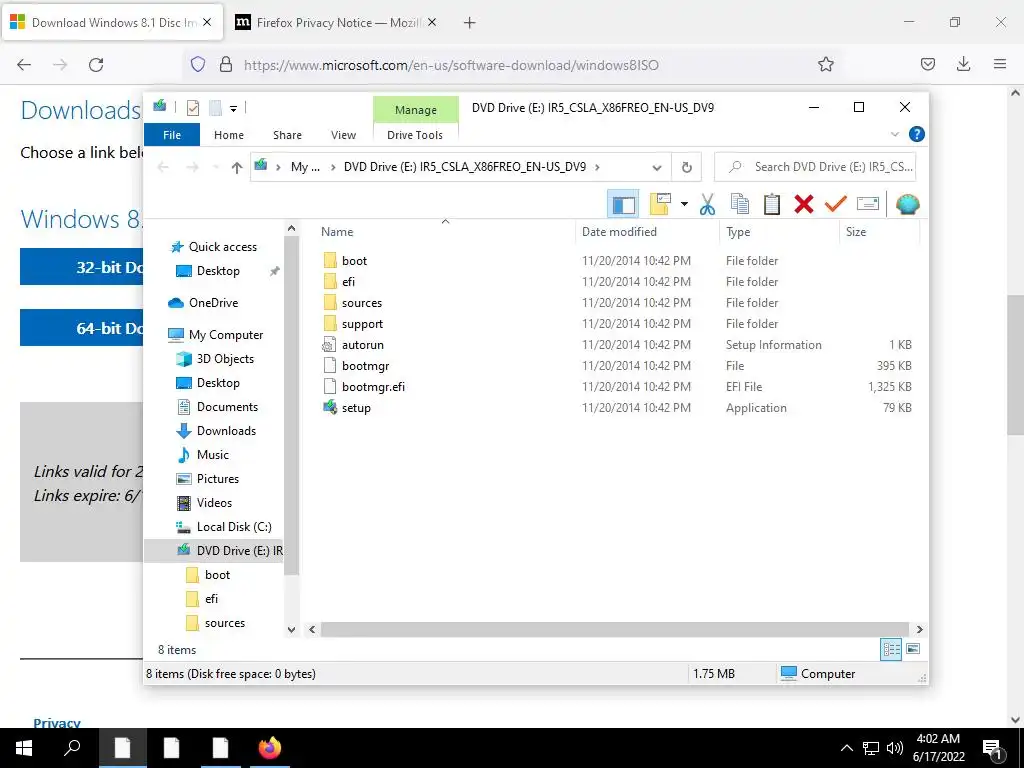Switch to Firefox Privacy Notice tab
Screen dimensions: 1024x768
click(x=336, y=23)
